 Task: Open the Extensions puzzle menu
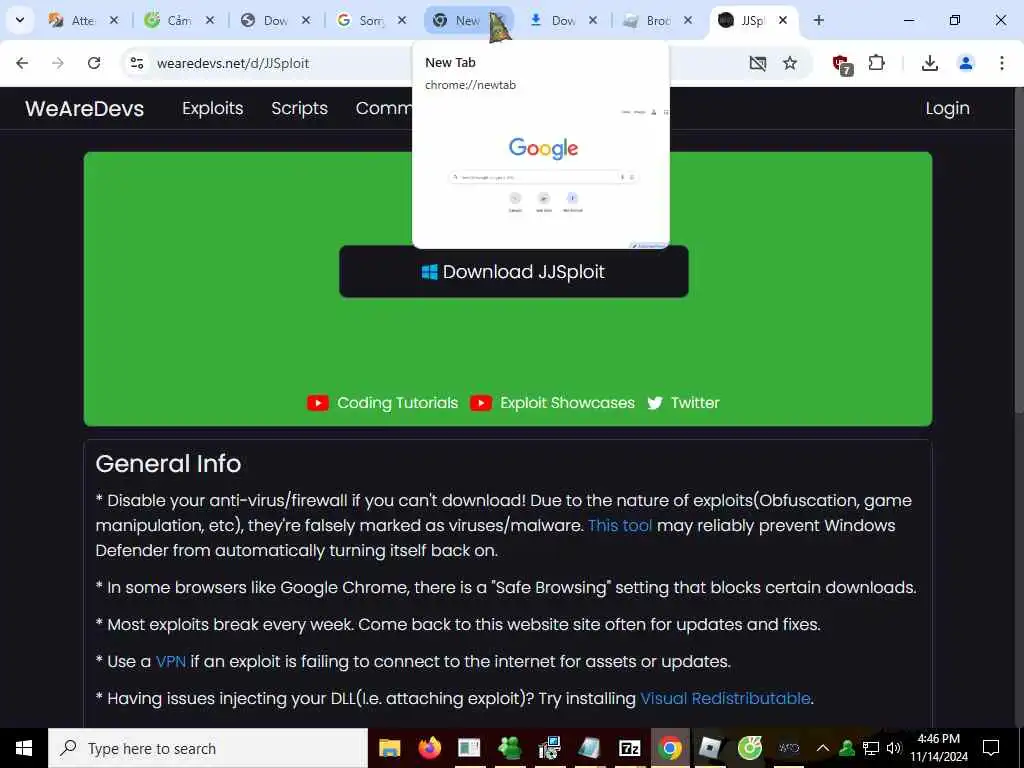pos(876,63)
